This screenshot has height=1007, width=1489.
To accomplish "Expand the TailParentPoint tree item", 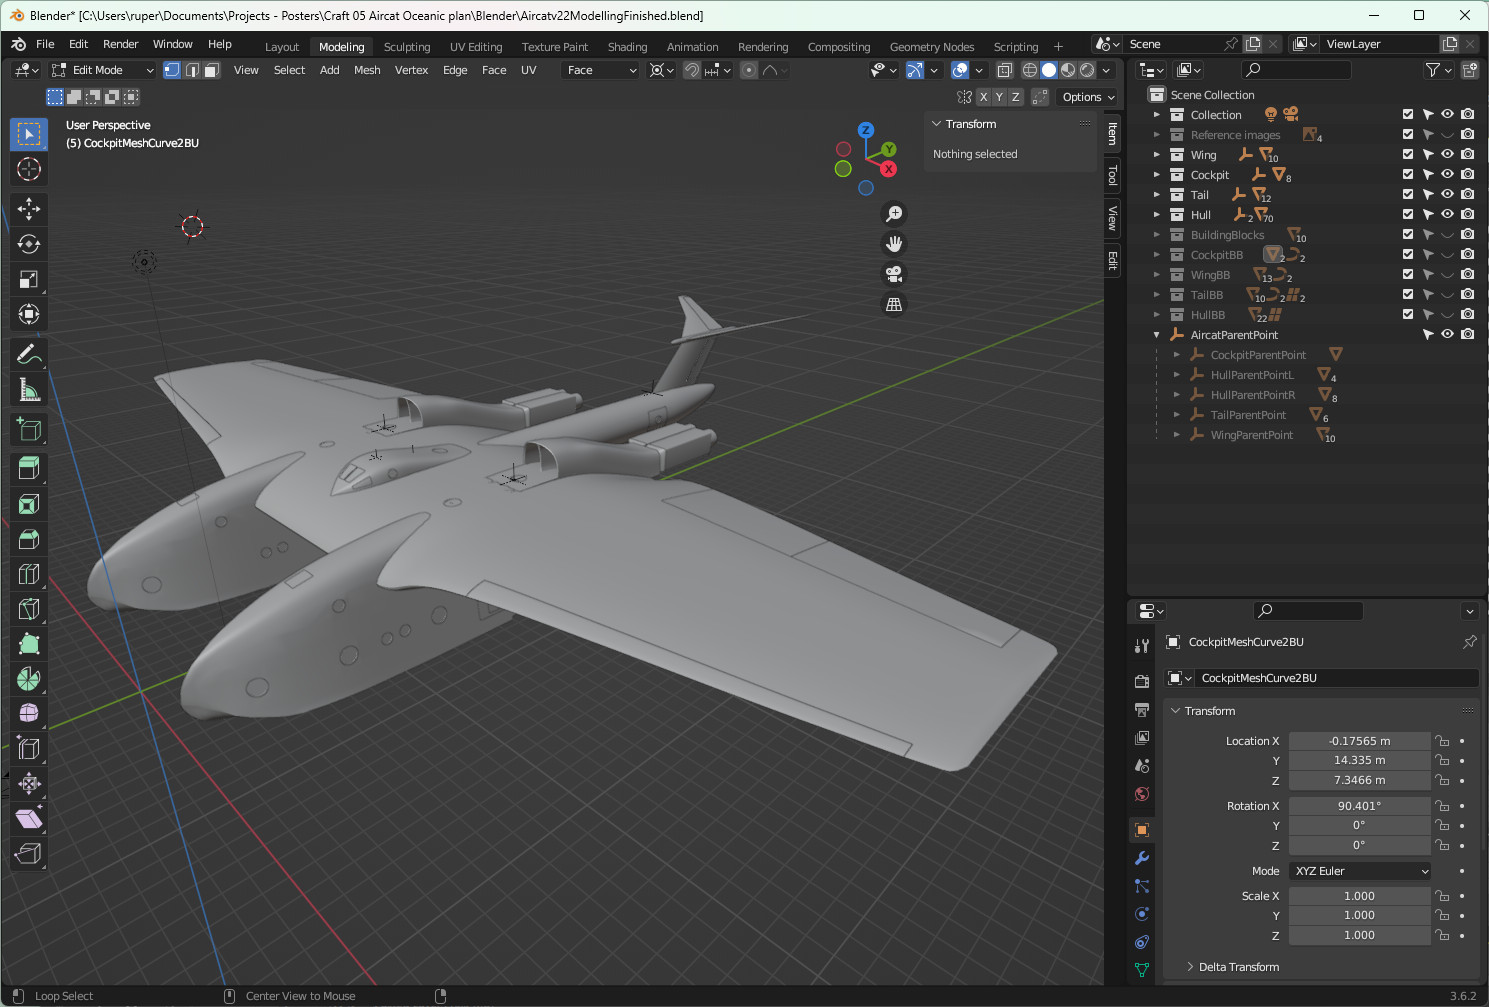I will click(x=1177, y=414).
